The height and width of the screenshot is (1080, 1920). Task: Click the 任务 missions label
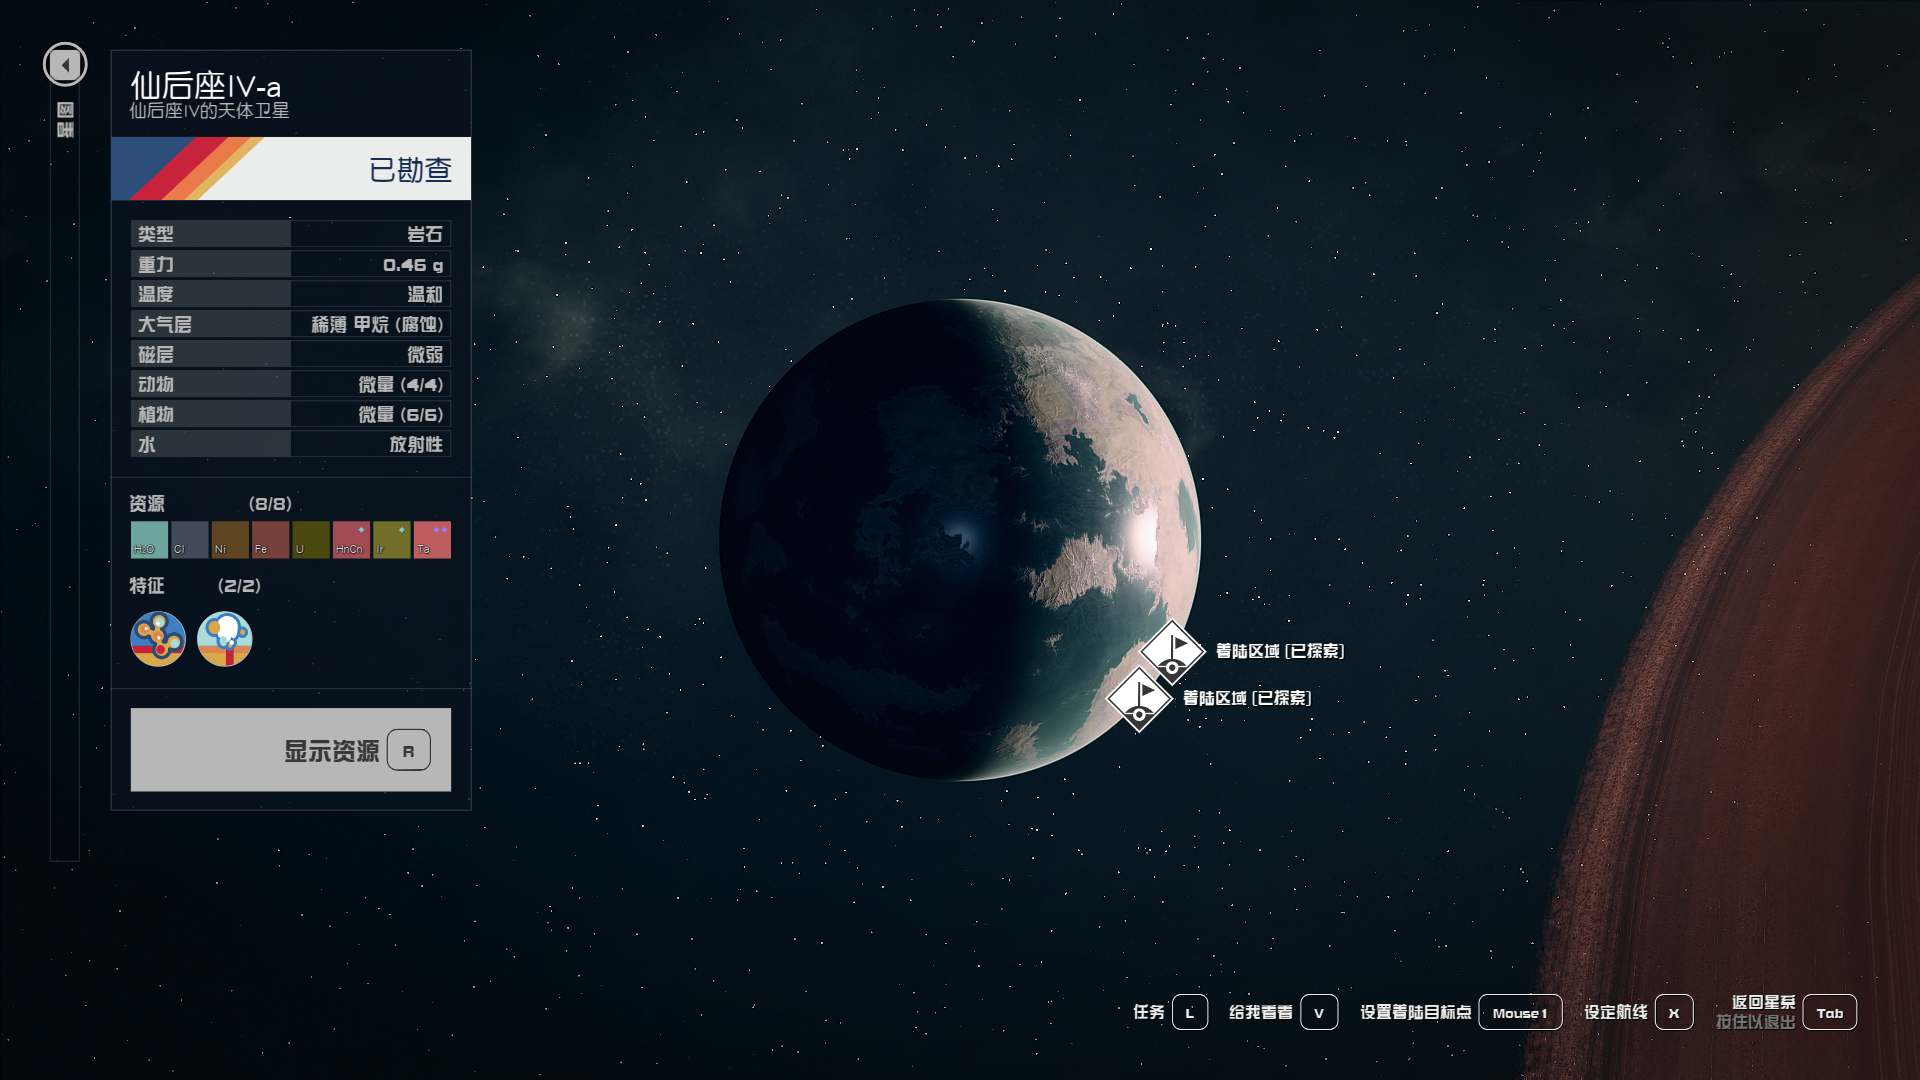pyautogui.click(x=1149, y=1012)
